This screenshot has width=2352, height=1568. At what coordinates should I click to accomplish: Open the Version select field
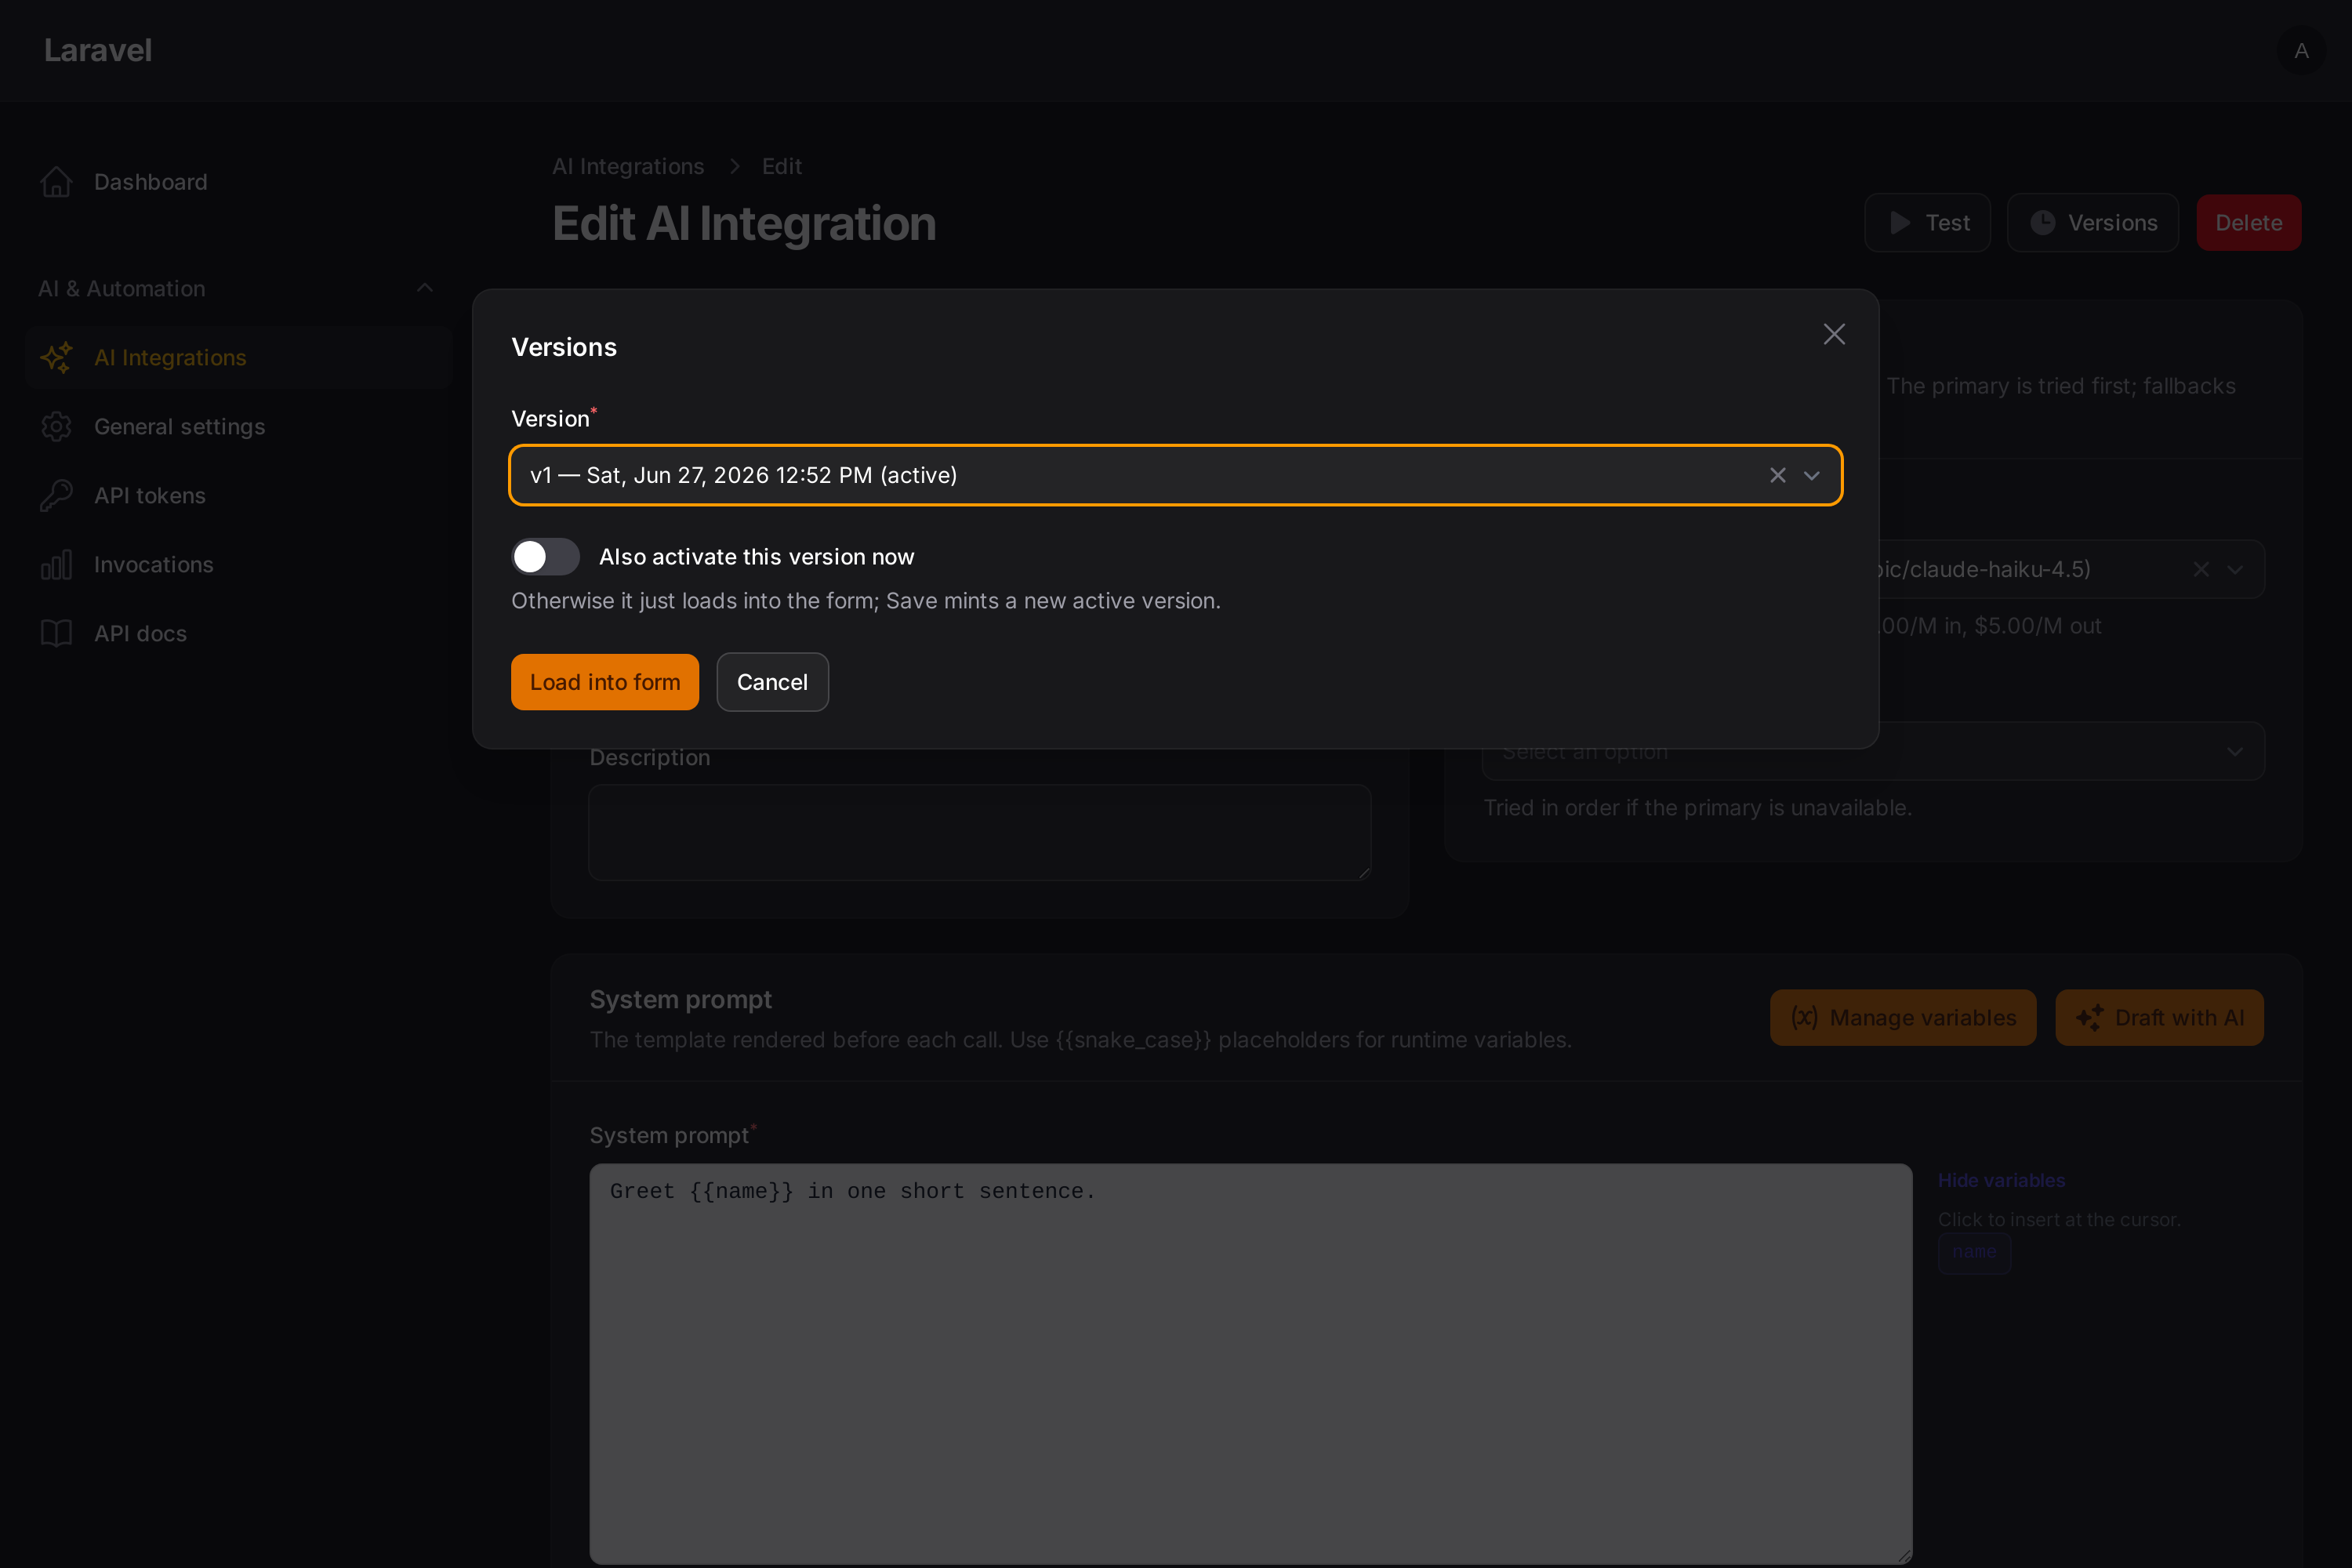click(1175, 475)
